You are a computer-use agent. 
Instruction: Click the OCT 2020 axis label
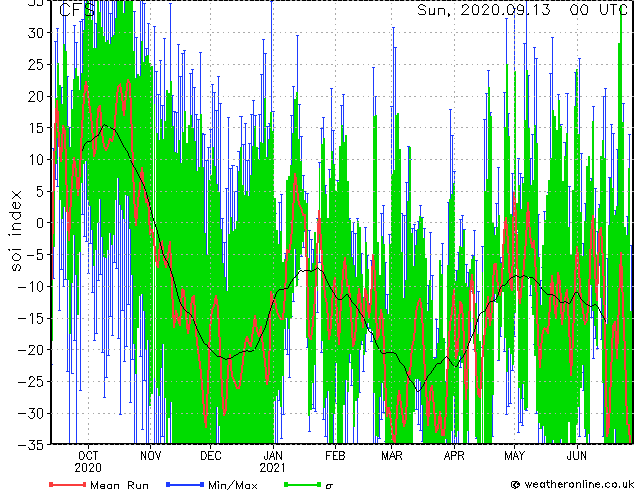pos(88,462)
